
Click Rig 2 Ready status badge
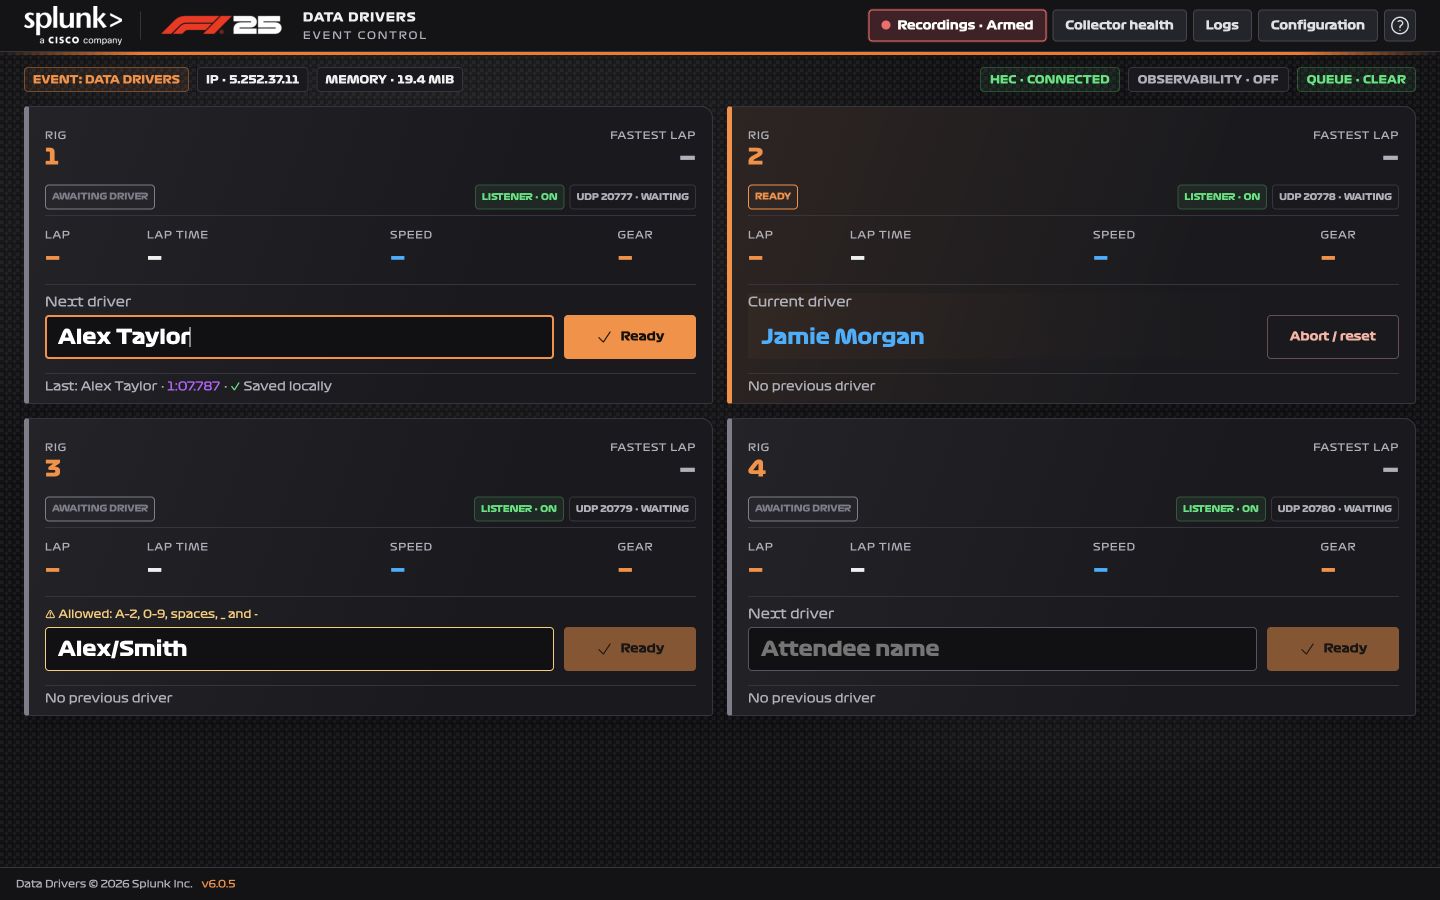(772, 197)
